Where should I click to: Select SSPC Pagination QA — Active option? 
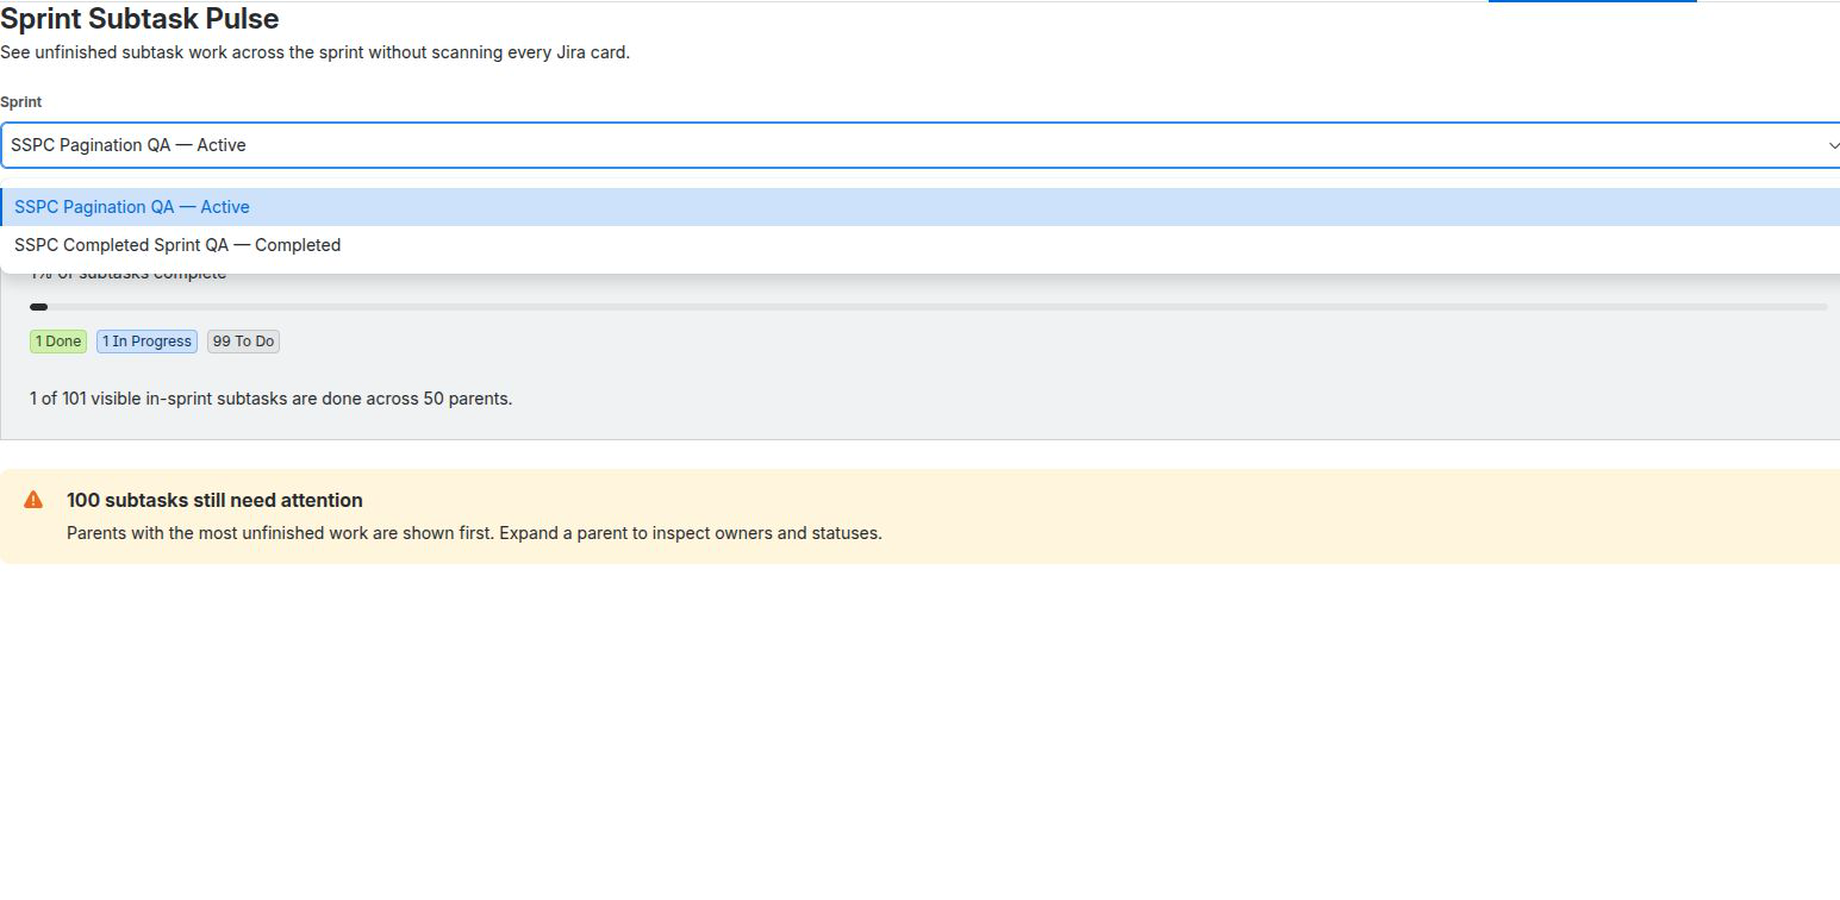tap(920, 207)
